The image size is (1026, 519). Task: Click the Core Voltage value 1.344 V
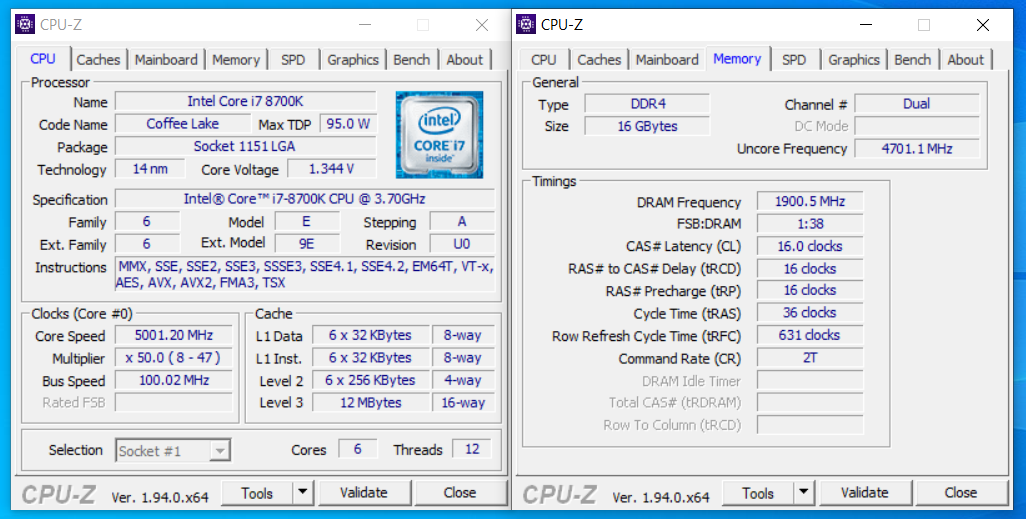click(332, 169)
